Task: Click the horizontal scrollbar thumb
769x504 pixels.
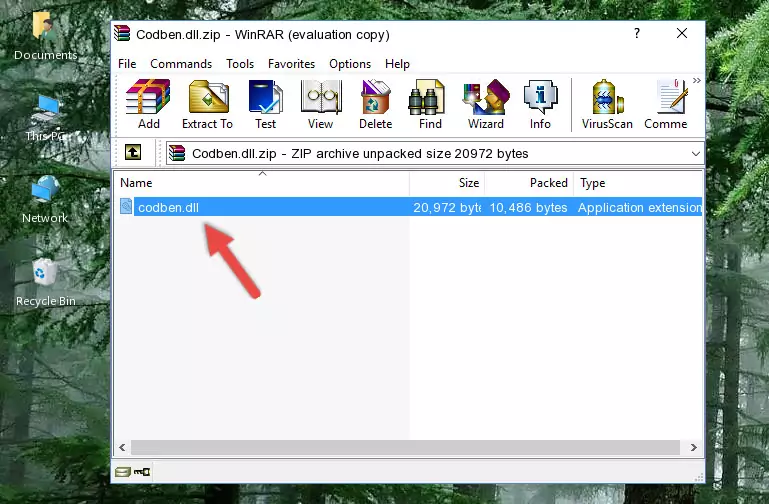Action: pos(405,447)
